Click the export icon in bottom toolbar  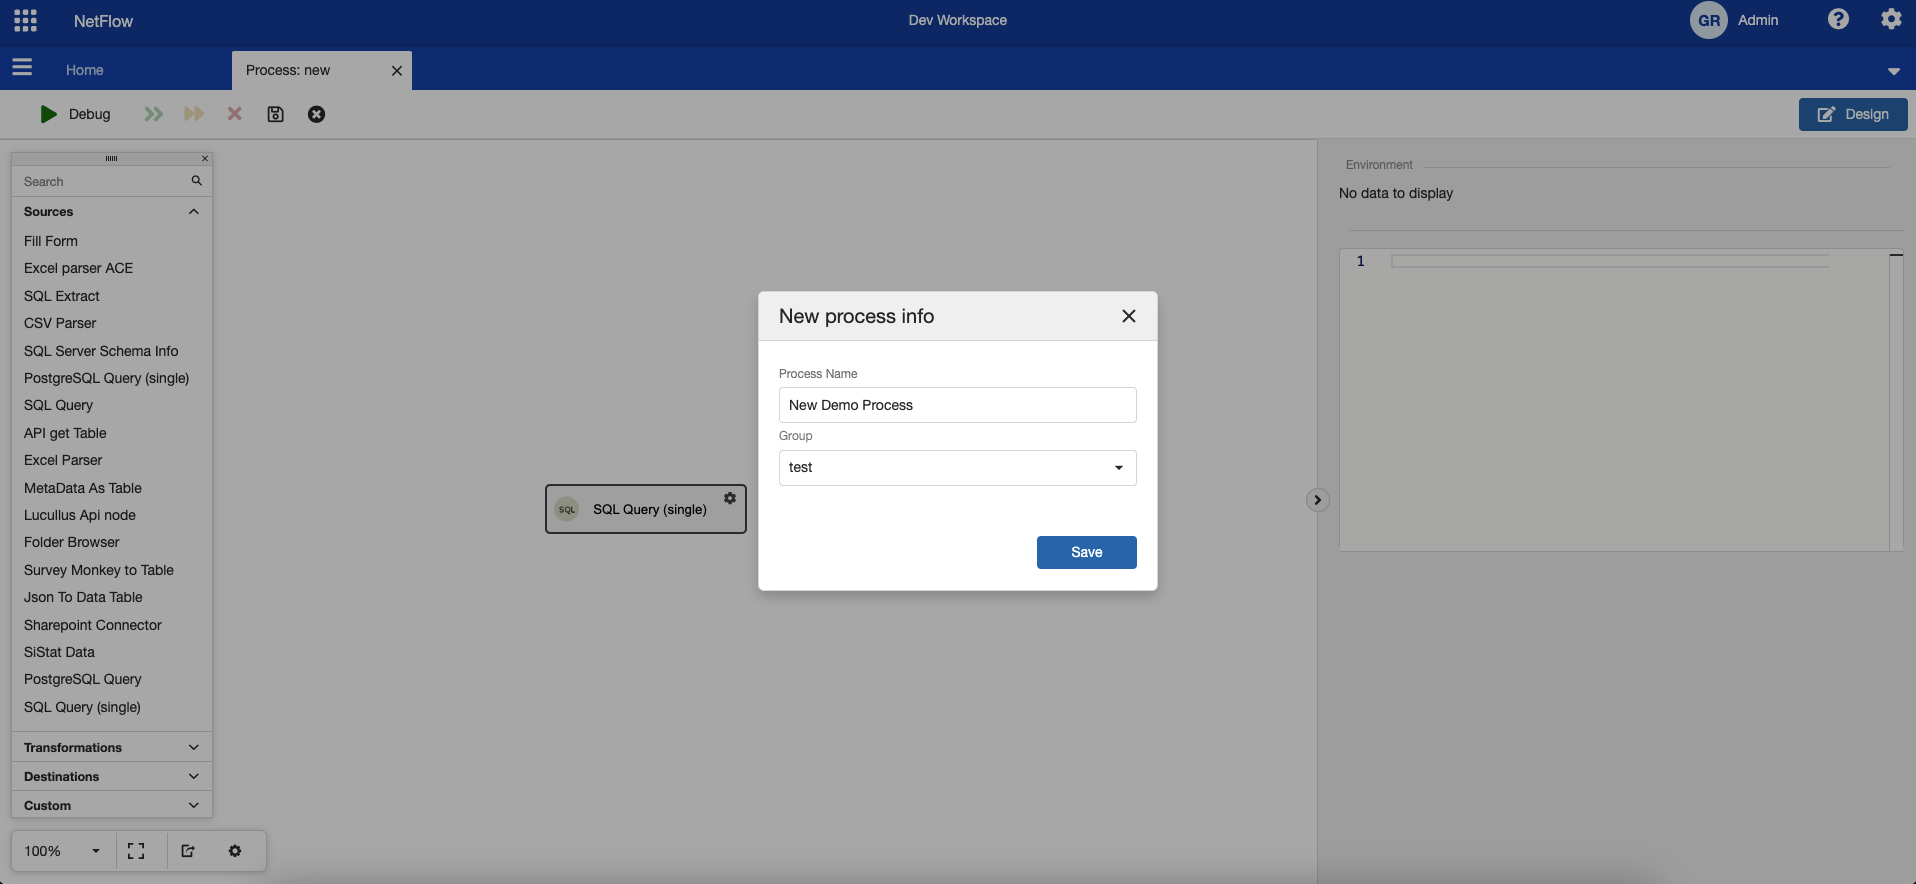[188, 851]
